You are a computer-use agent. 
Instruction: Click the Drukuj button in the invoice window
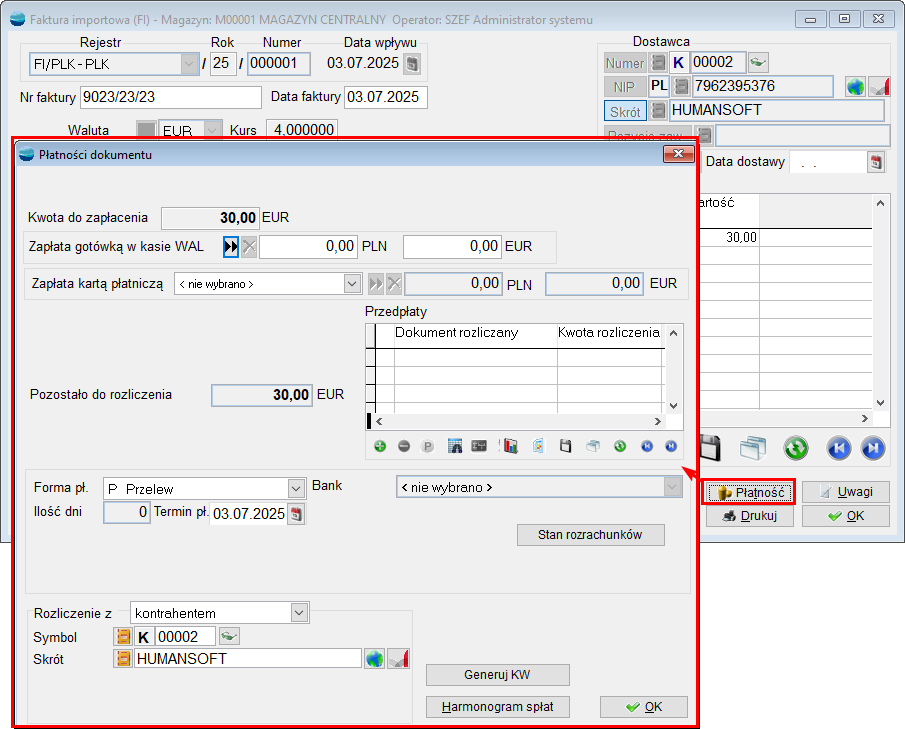[750, 515]
